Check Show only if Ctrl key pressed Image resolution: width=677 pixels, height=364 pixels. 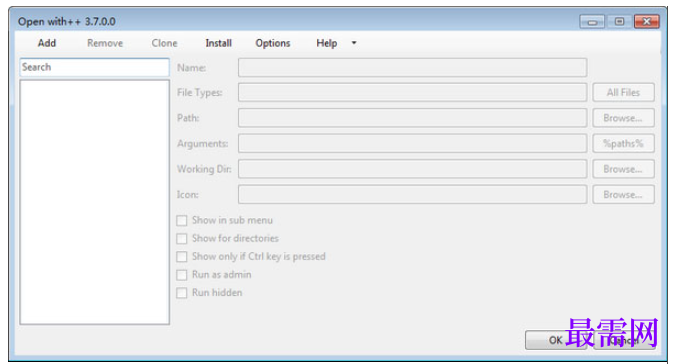[x=182, y=257]
